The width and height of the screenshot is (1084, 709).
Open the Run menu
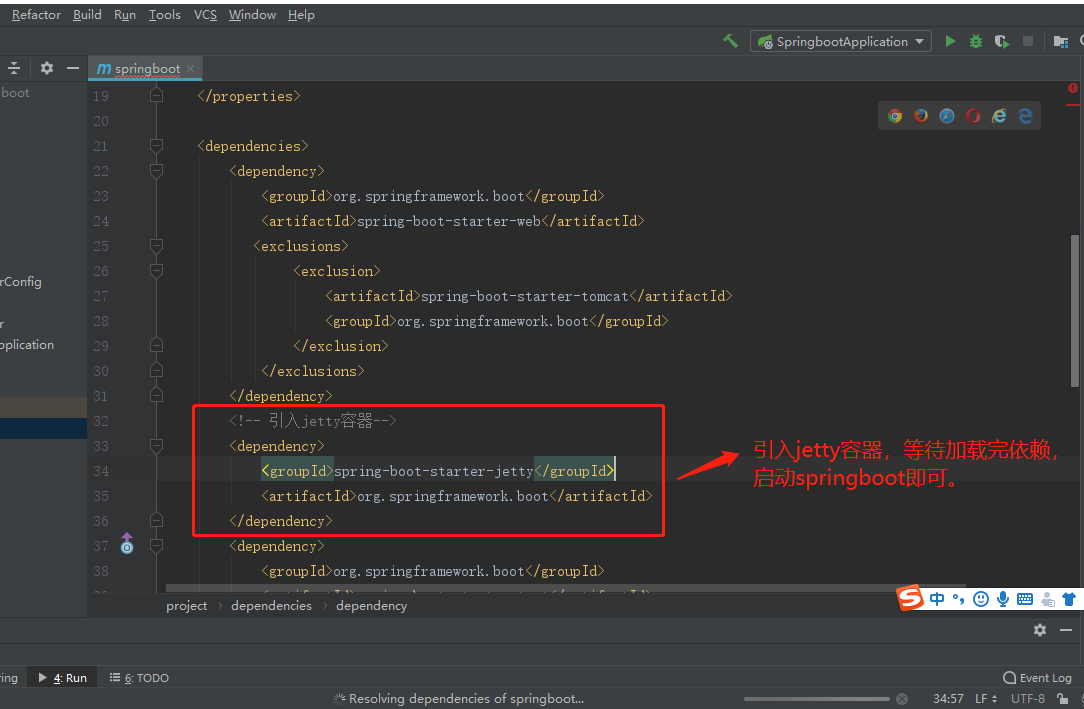(124, 15)
